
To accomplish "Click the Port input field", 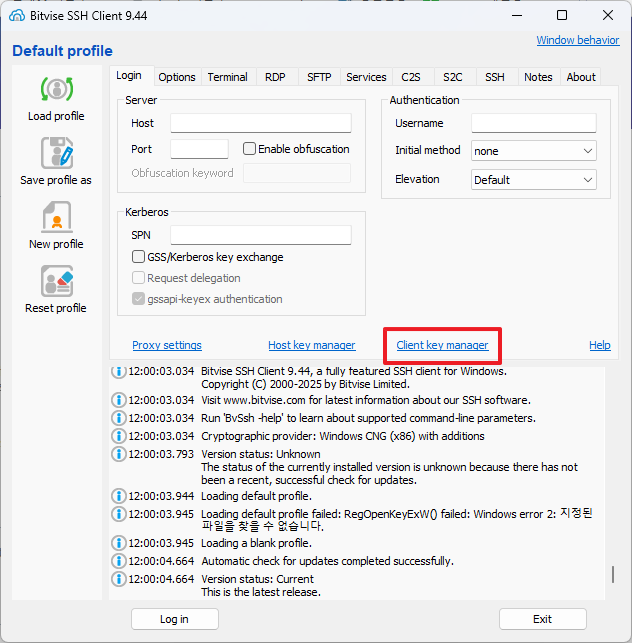I will (x=199, y=149).
